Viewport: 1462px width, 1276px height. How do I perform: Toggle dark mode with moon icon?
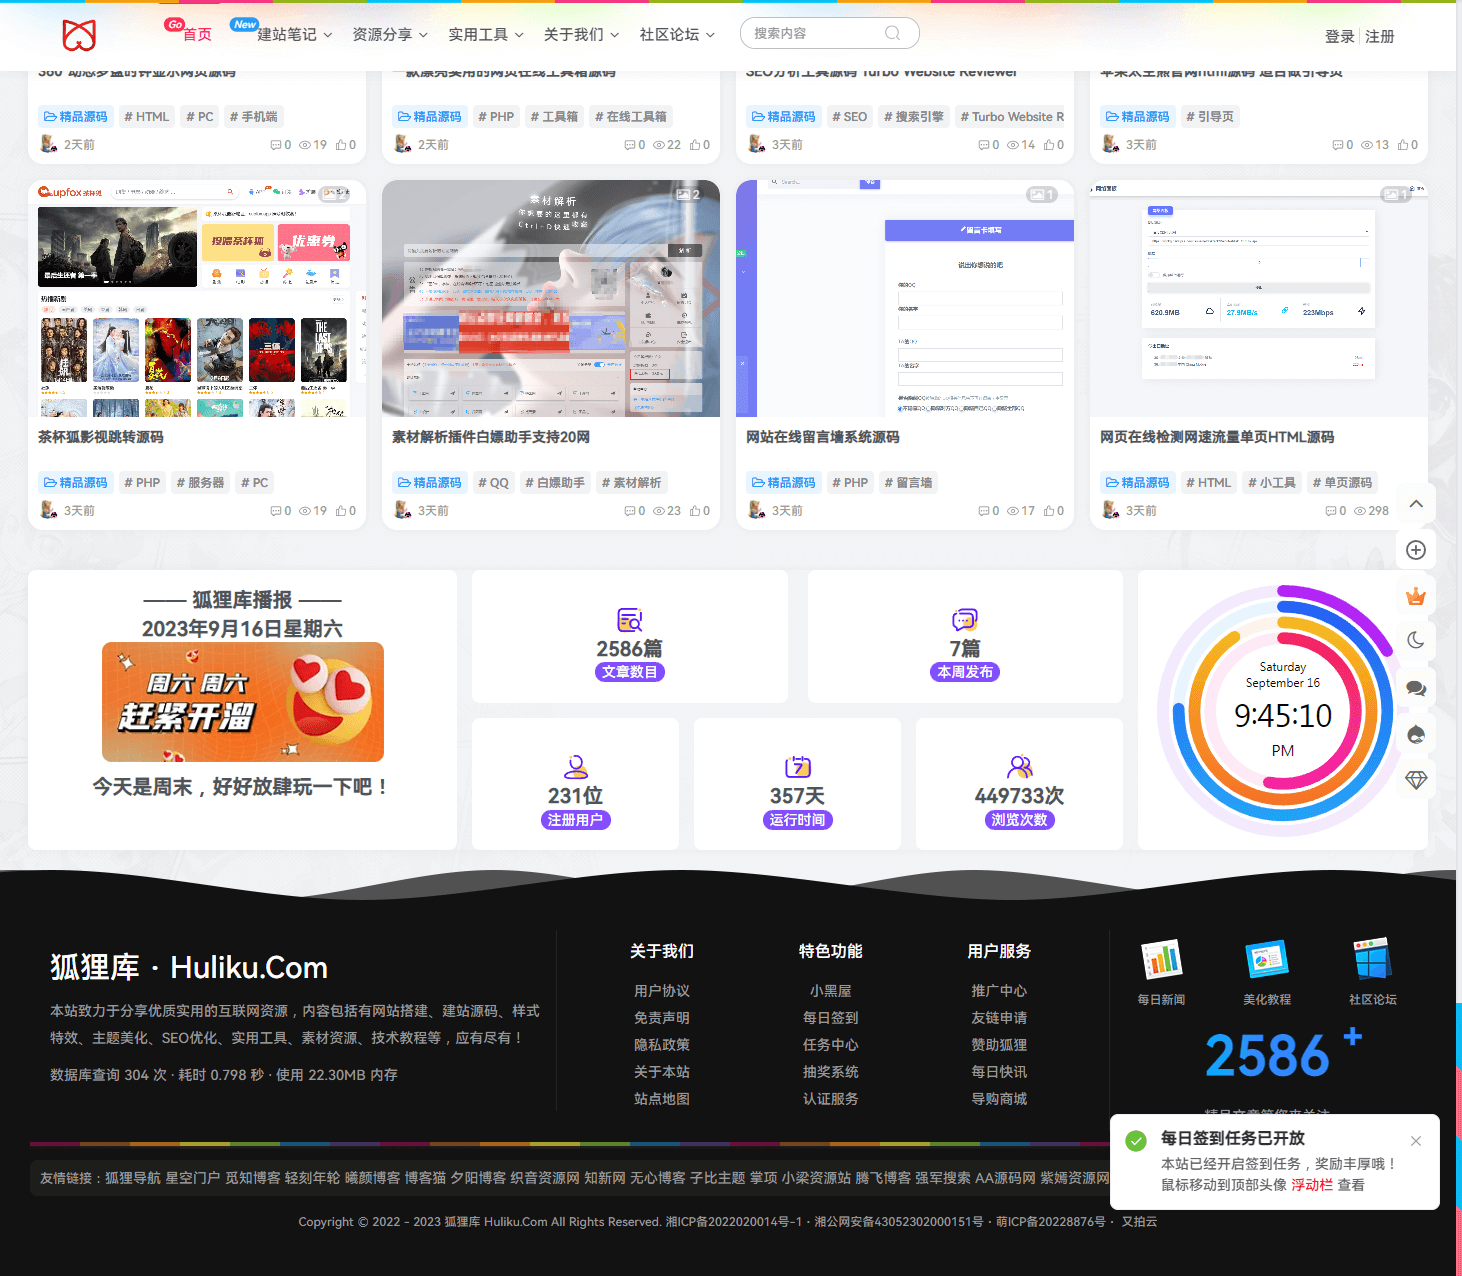(1416, 641)
